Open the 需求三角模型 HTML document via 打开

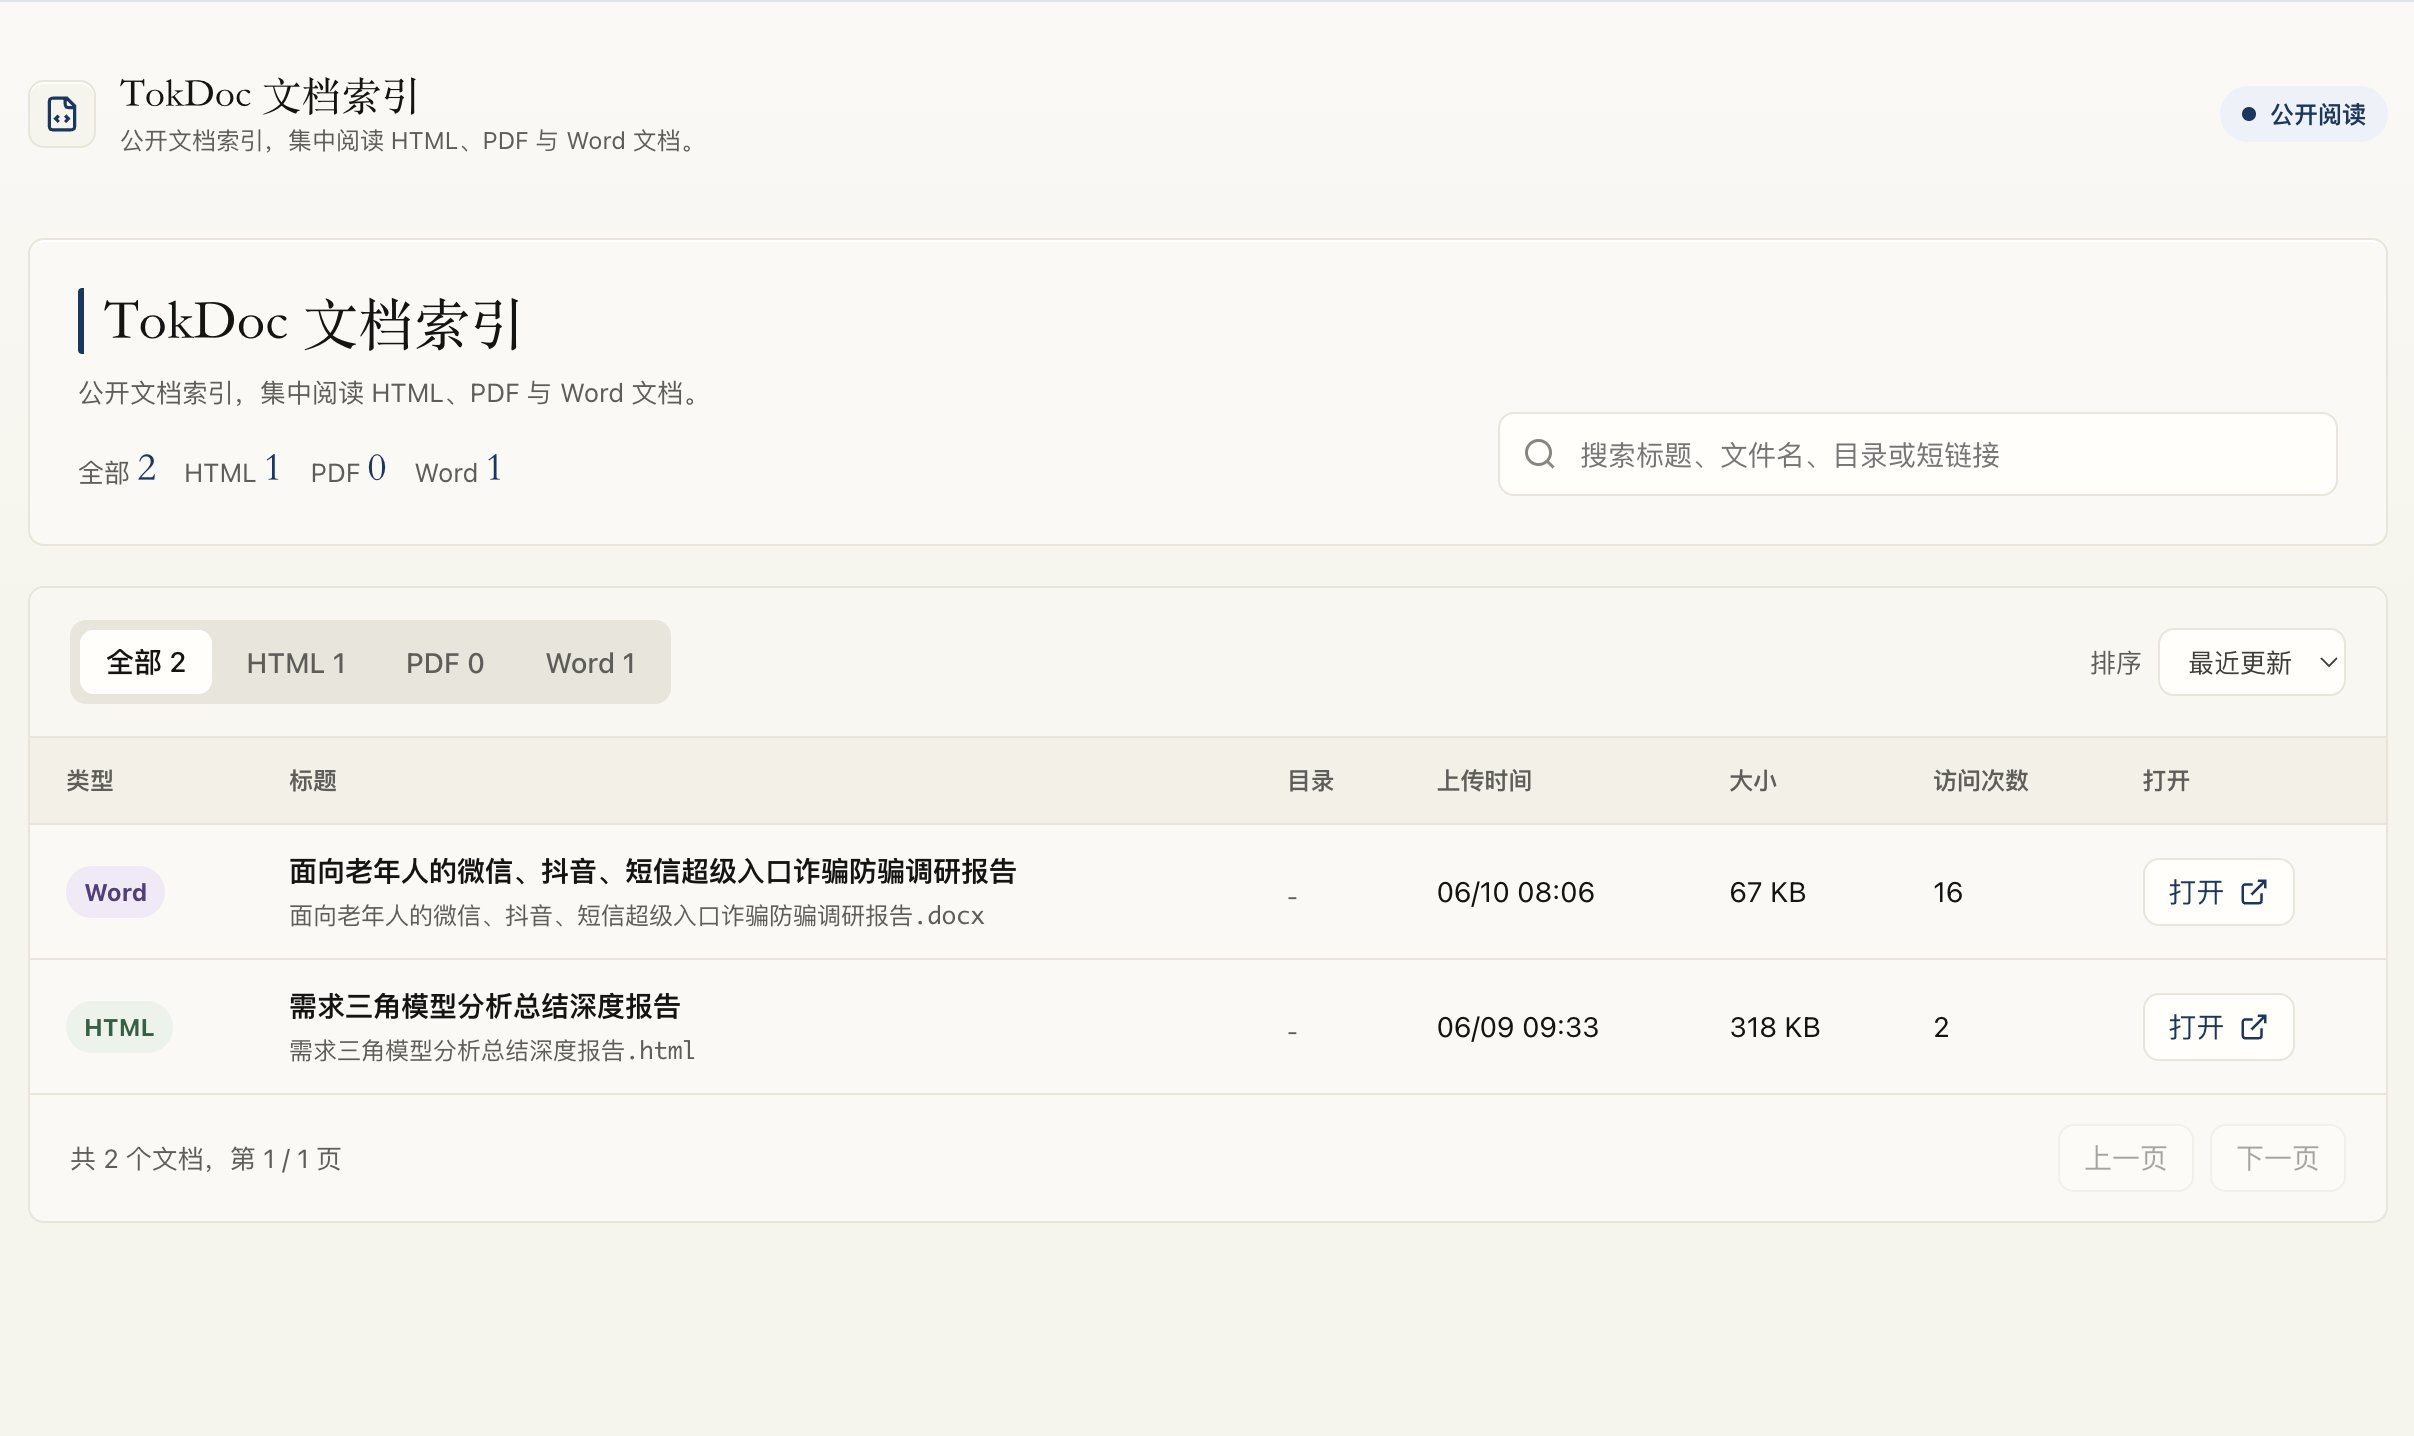2218,1027
